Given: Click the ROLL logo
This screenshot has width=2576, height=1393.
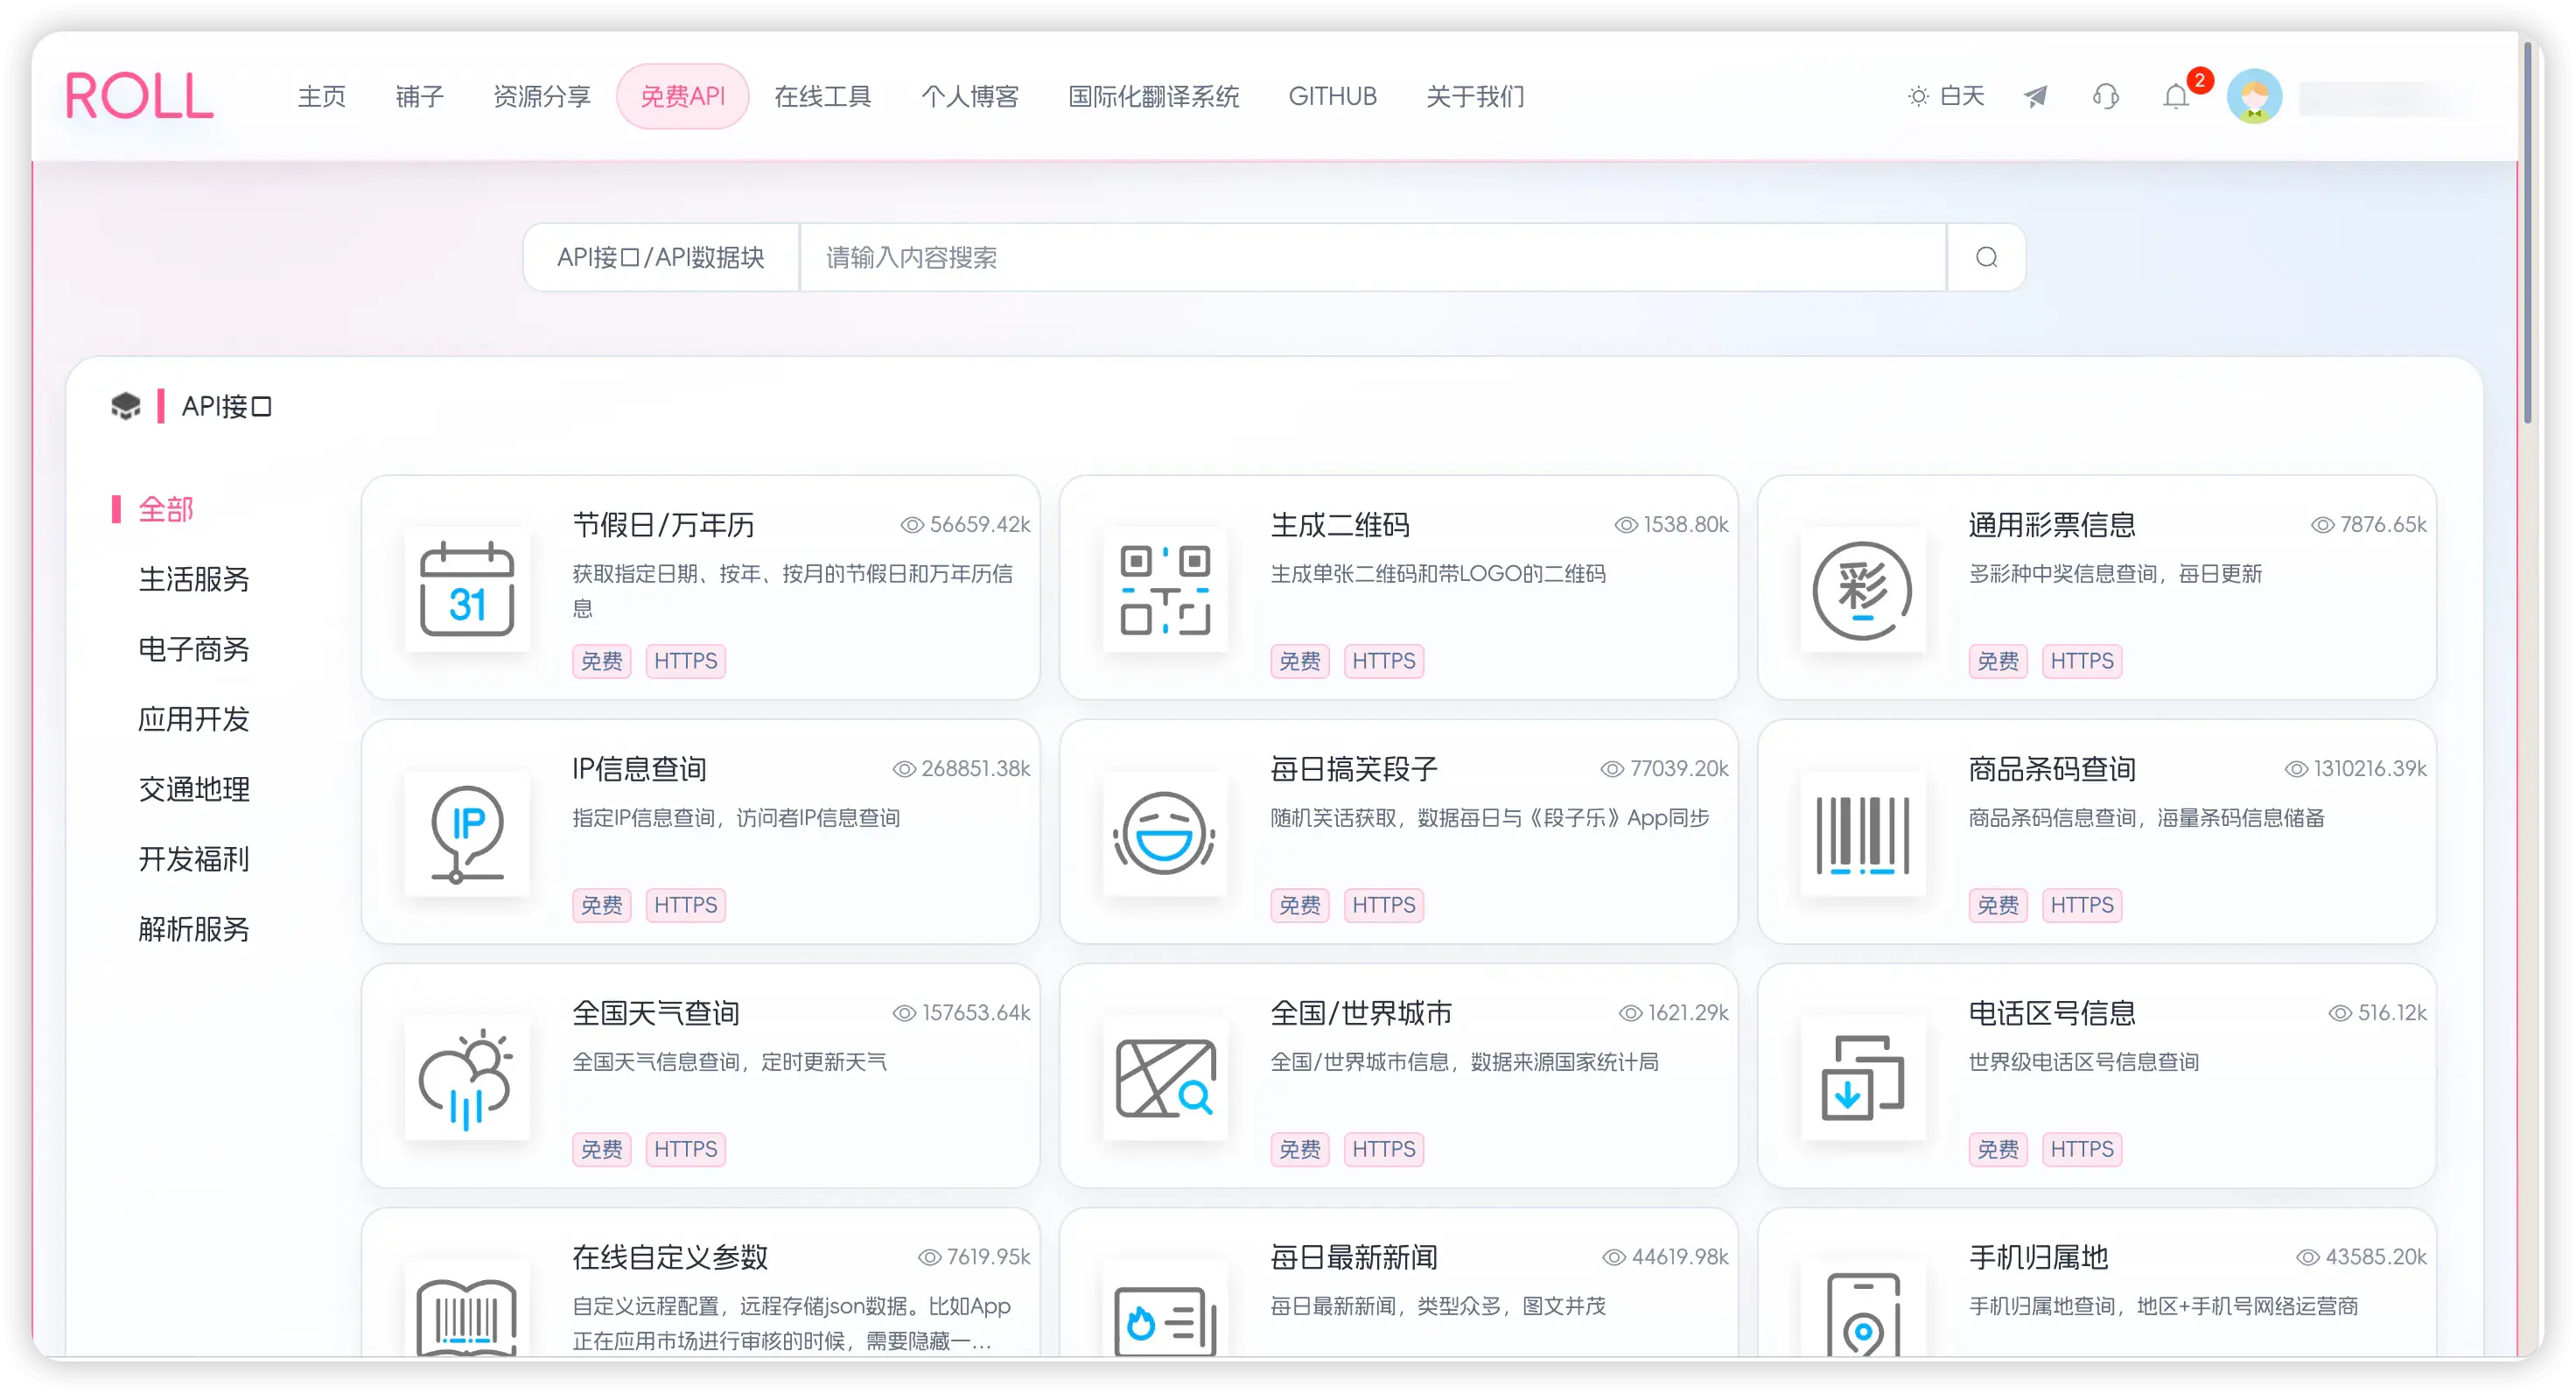Looking at the screenshot, I should coord(139,96).
